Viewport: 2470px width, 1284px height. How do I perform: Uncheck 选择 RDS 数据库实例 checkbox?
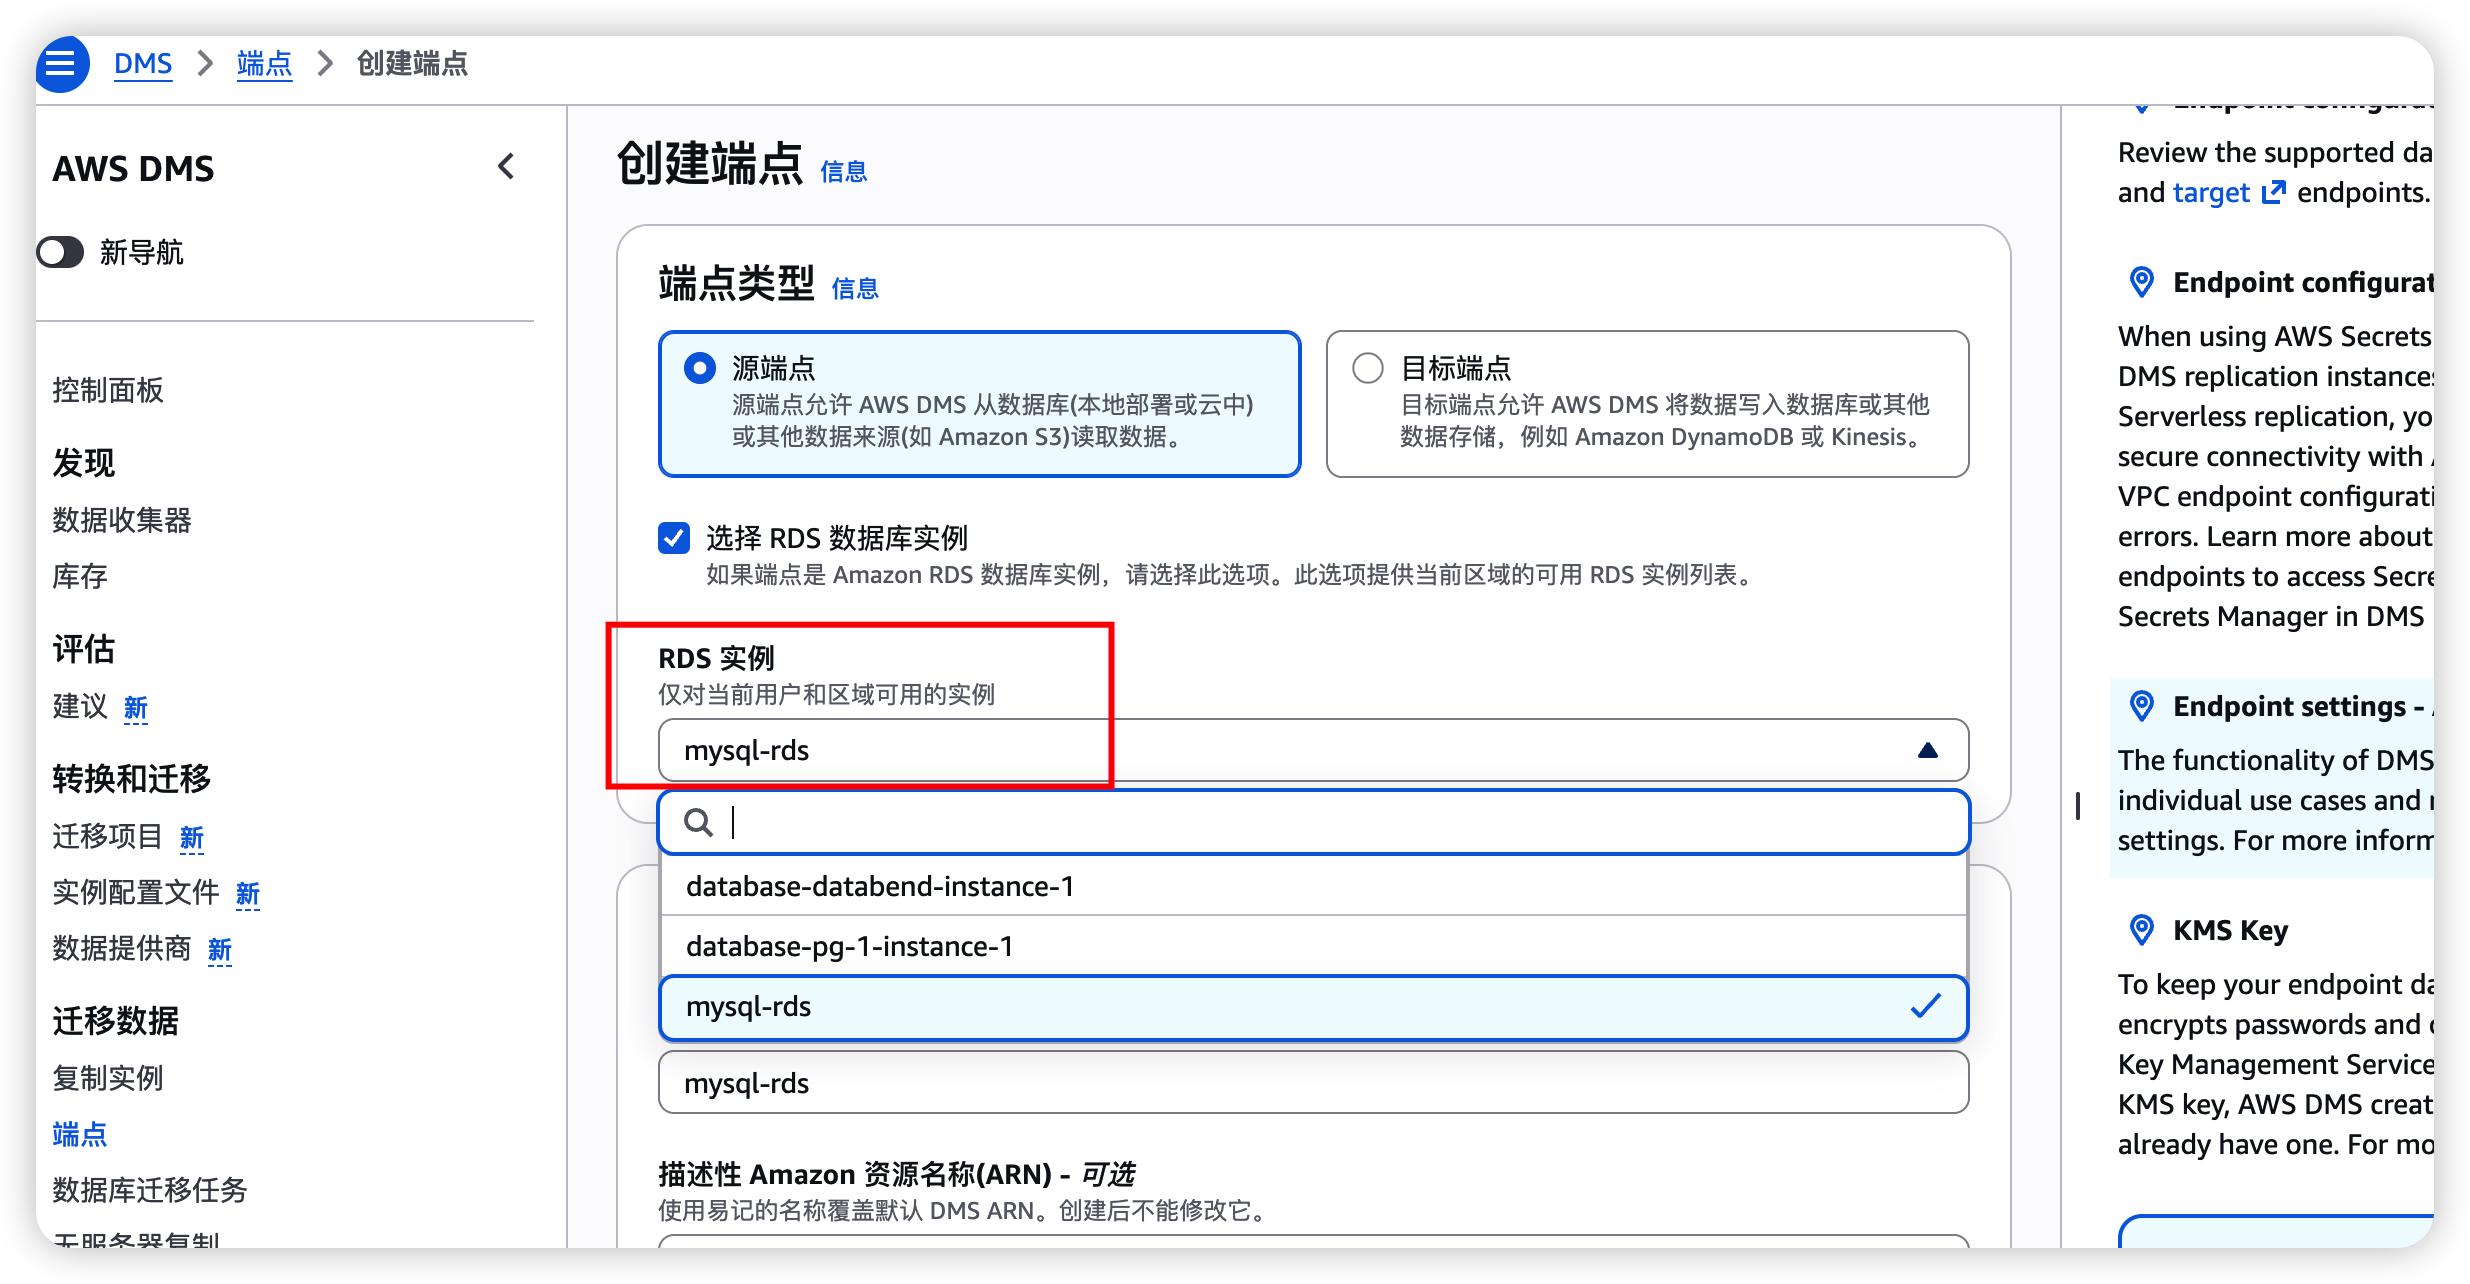click(x=674, y=538)
